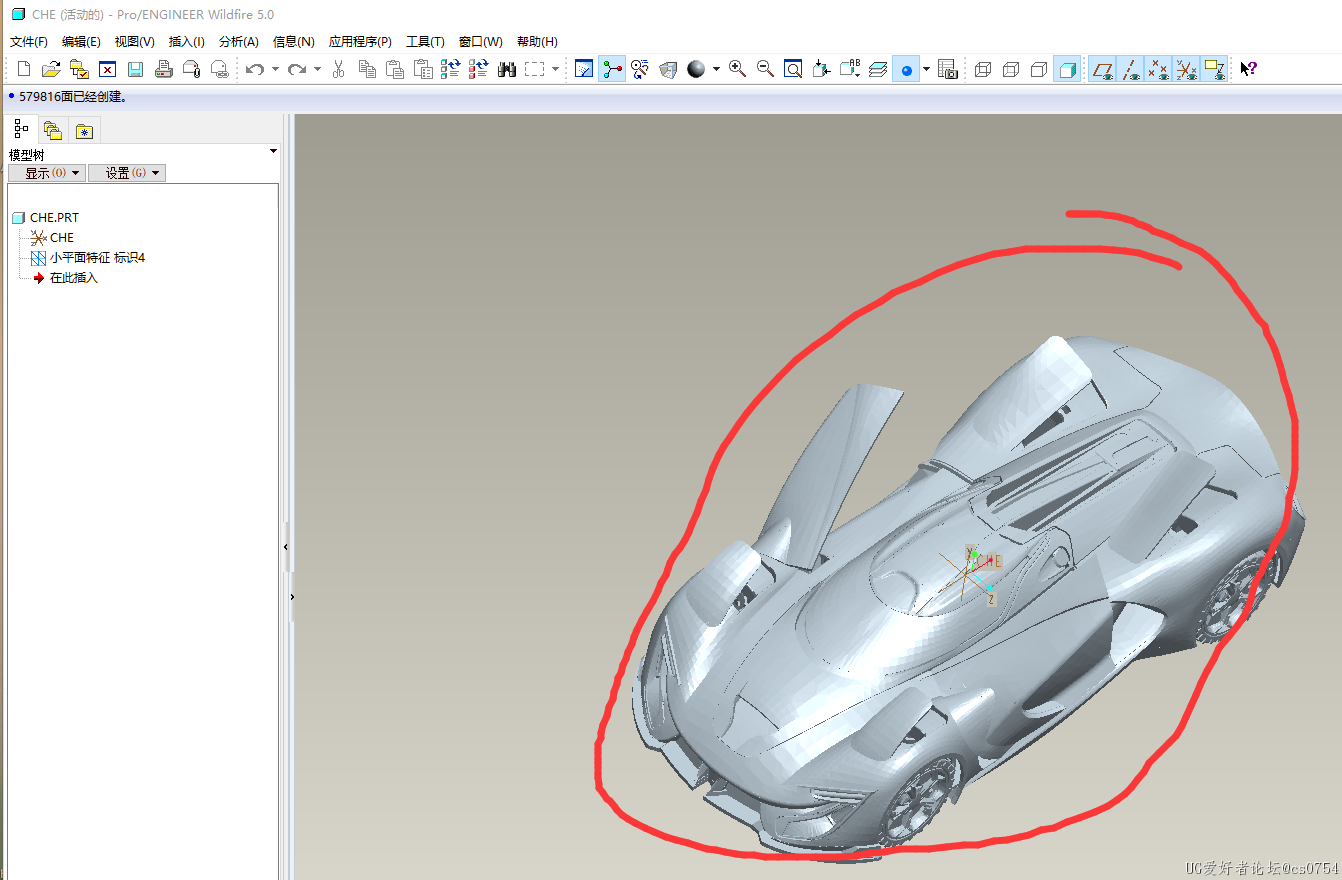
Task: Open view manager icon
Action: pos(947,69)
